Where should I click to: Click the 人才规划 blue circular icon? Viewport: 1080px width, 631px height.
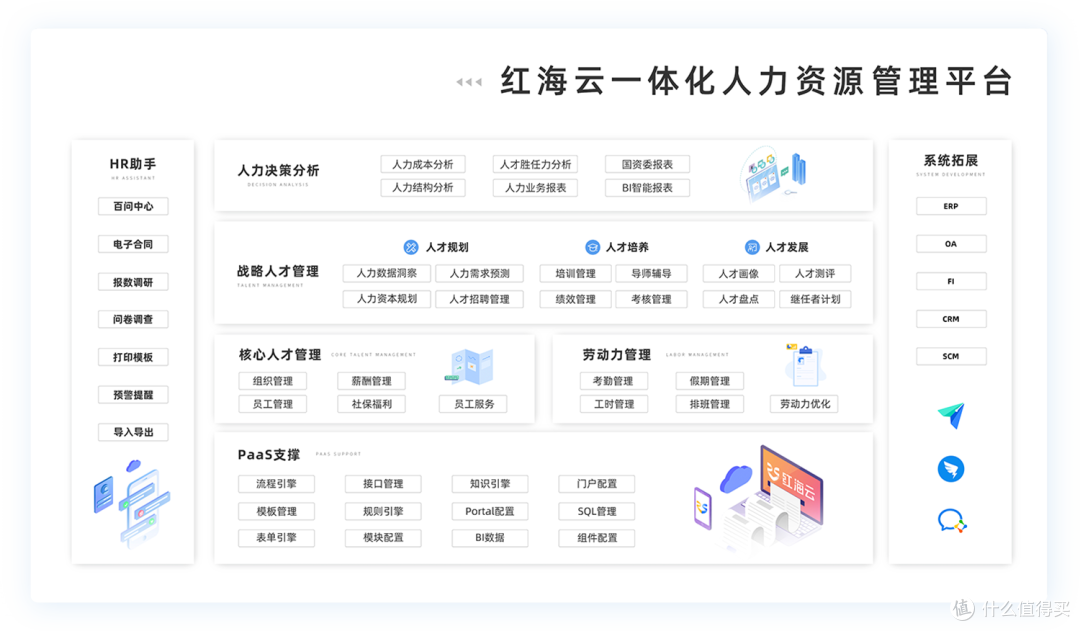(411, 247)
